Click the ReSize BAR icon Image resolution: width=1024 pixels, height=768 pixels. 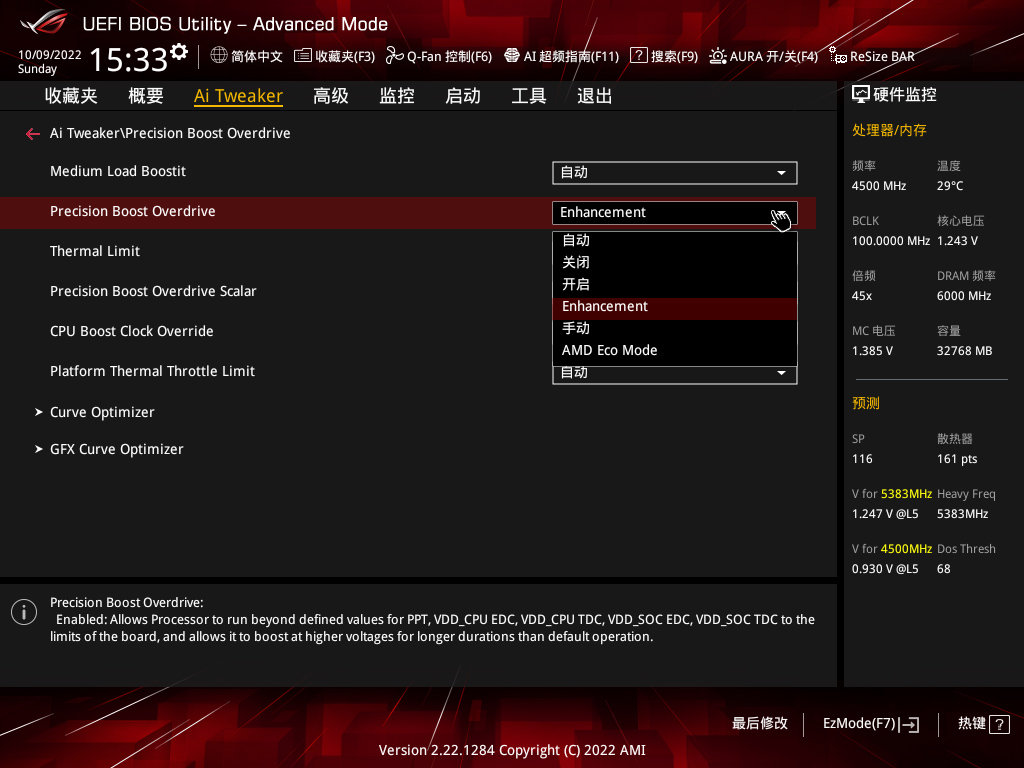[x=837, y=56]
